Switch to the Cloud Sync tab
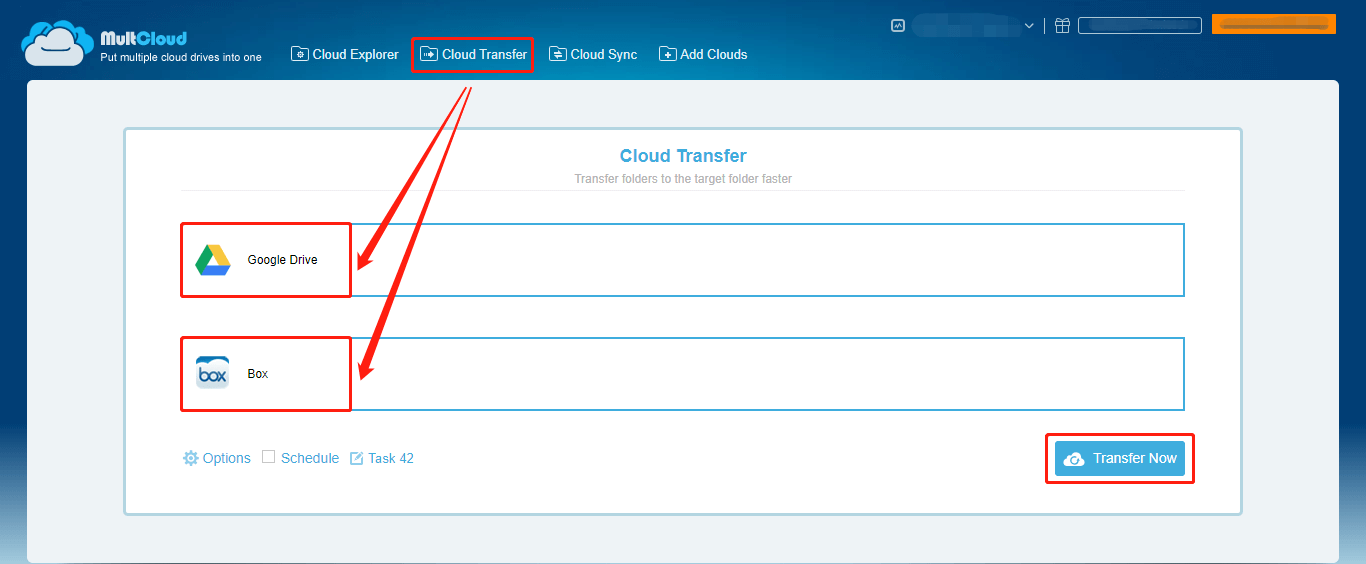Image resolution: width=1366 pixels, height=564 pixels. tap(593, 54)
